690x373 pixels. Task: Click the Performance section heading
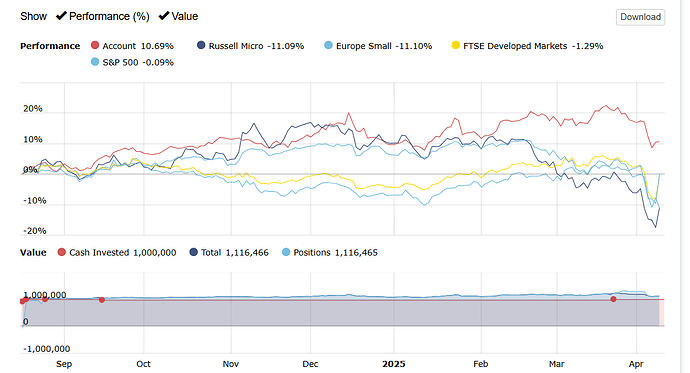50,46
